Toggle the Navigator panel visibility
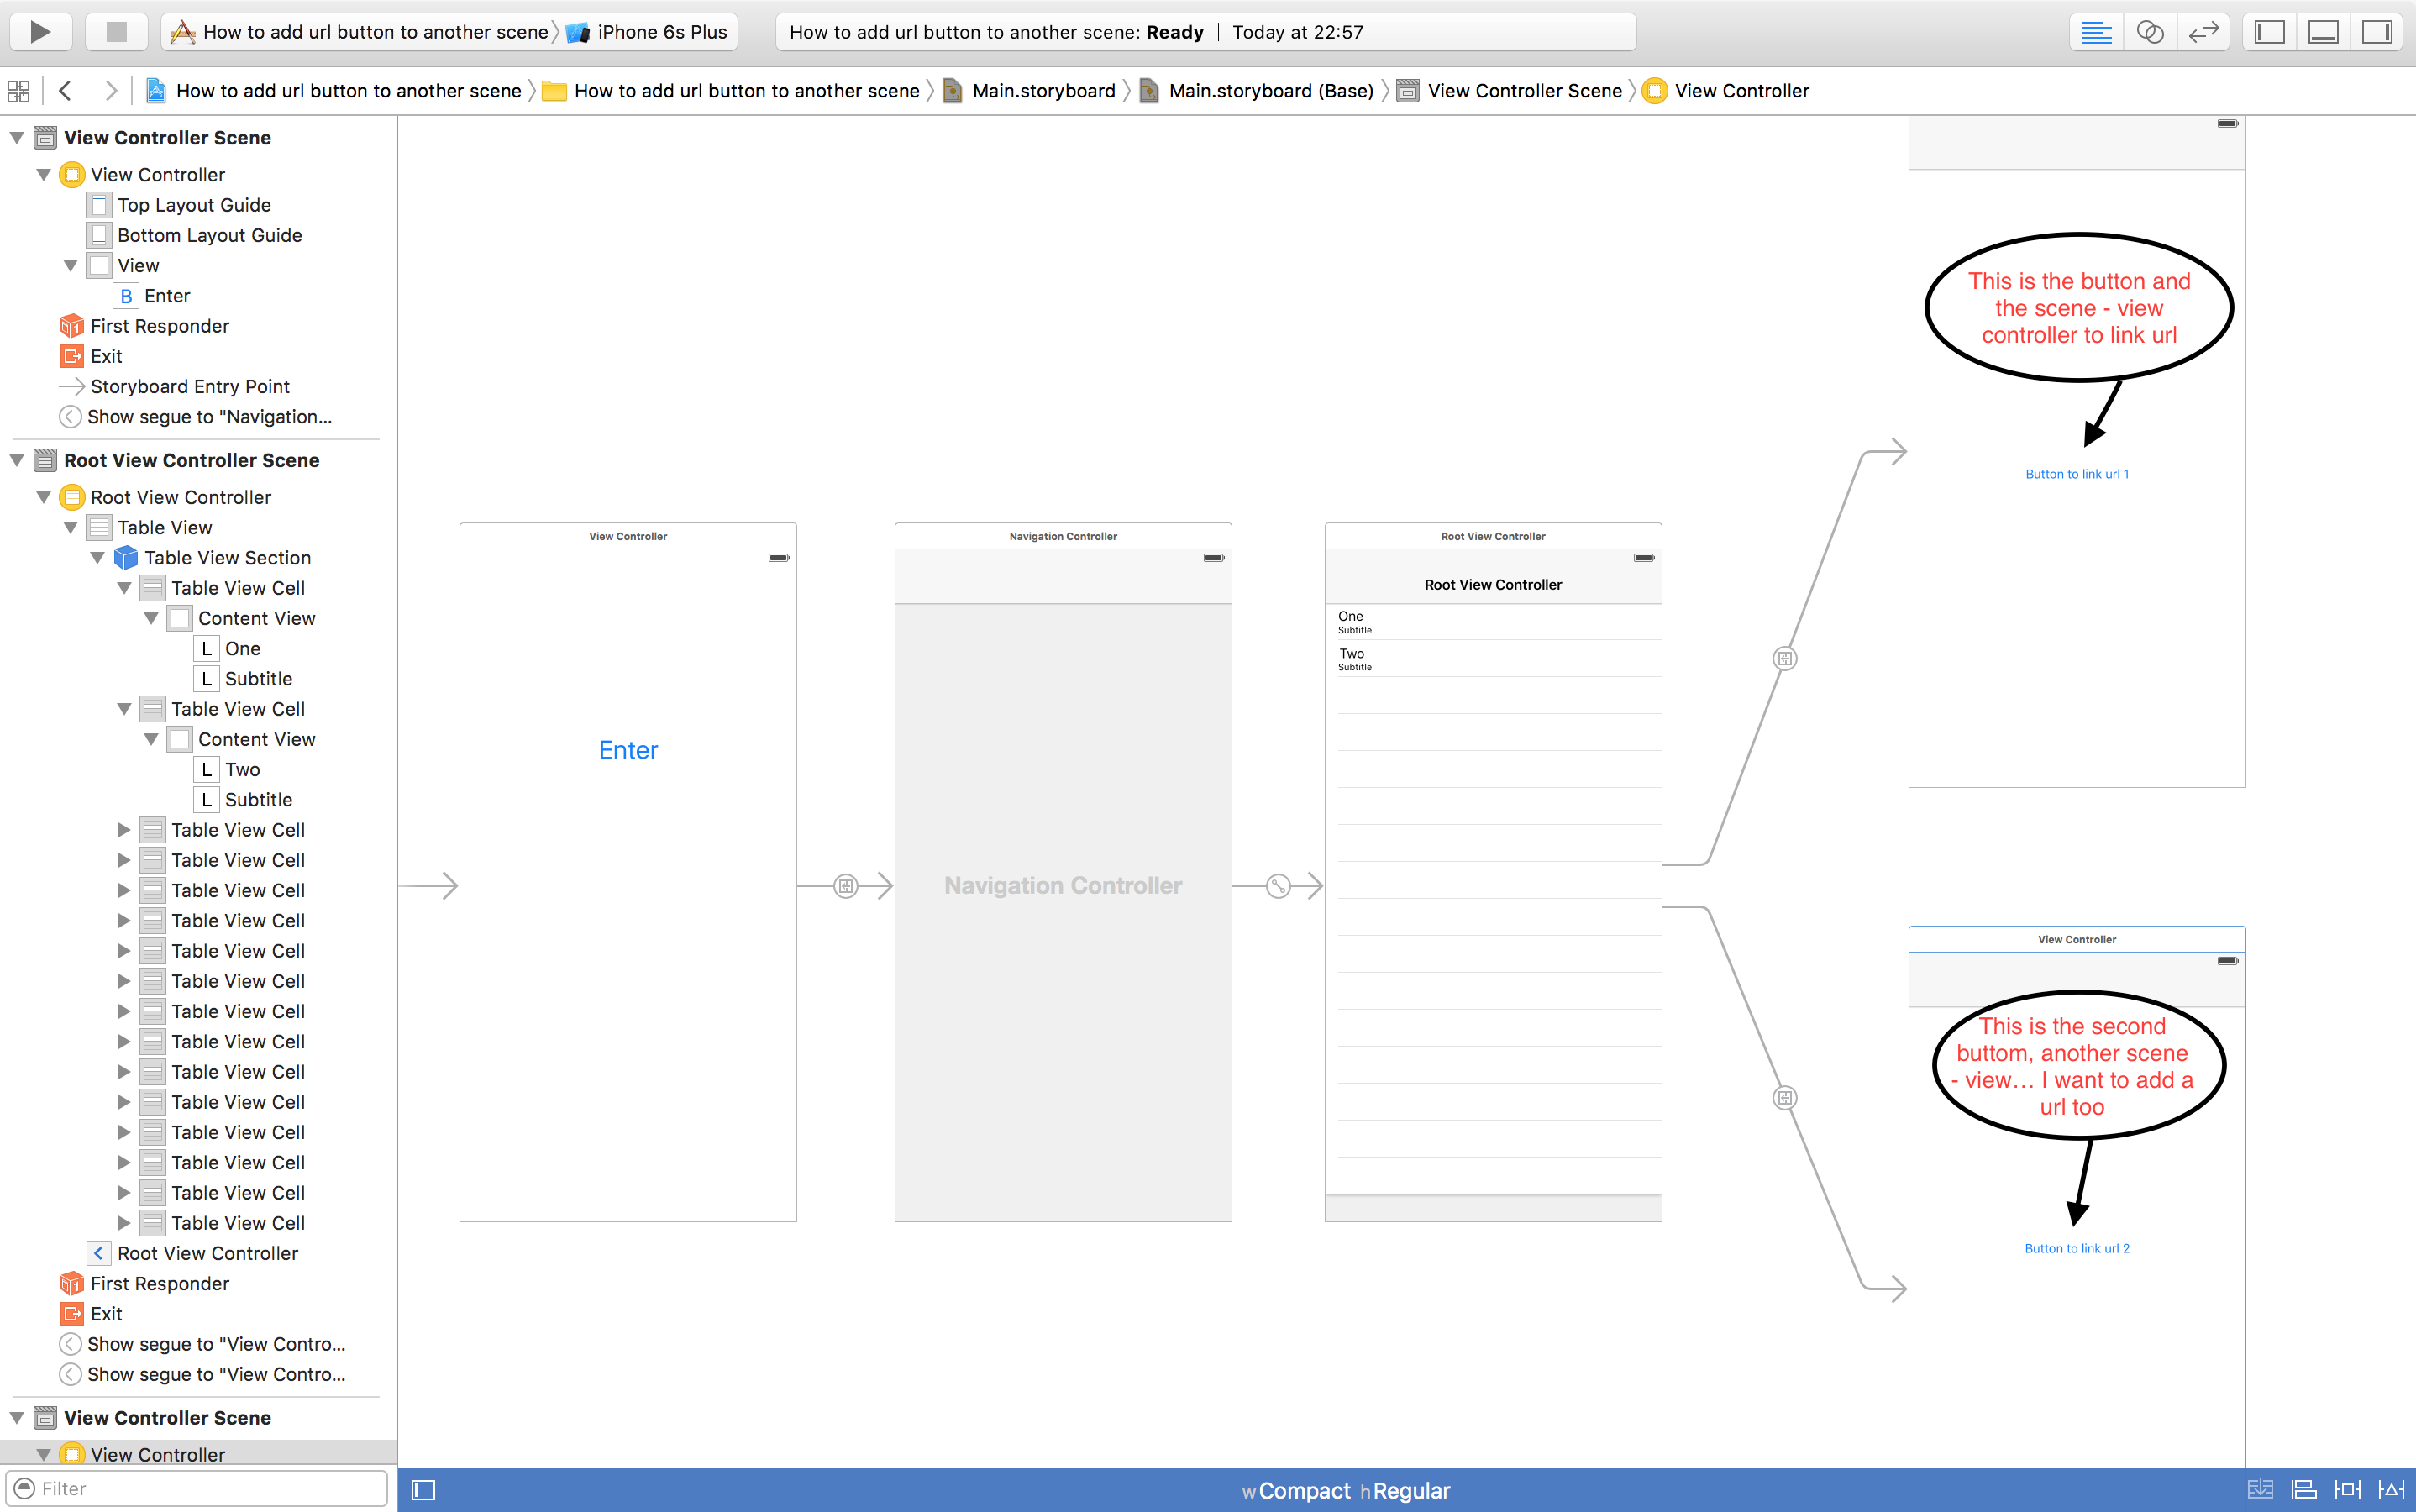2416x1512 pixels. tap(2270, 32)
